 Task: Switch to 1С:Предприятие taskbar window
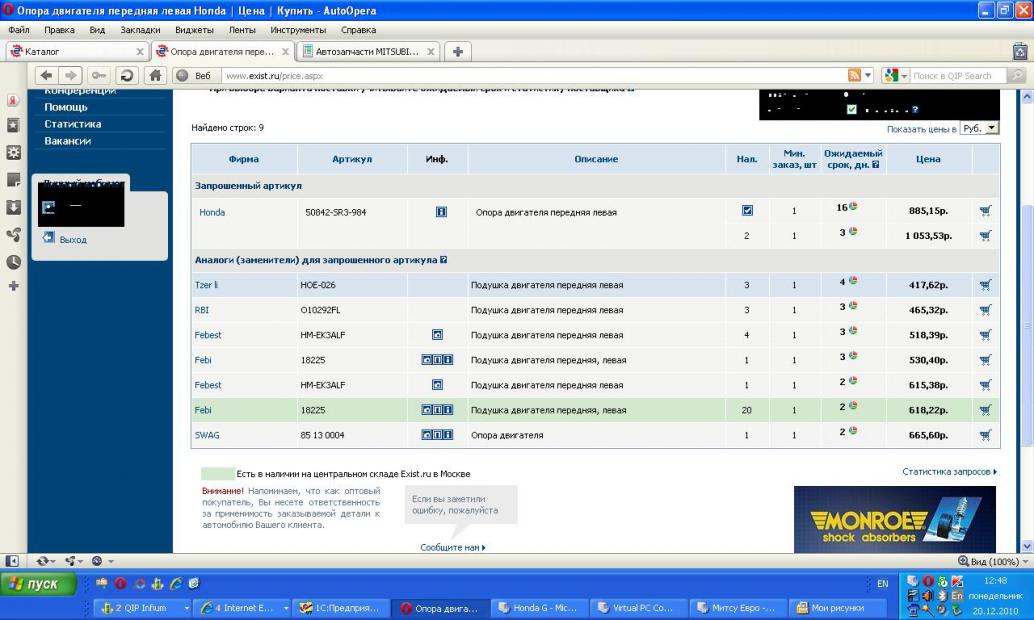[x=341, y=608]
